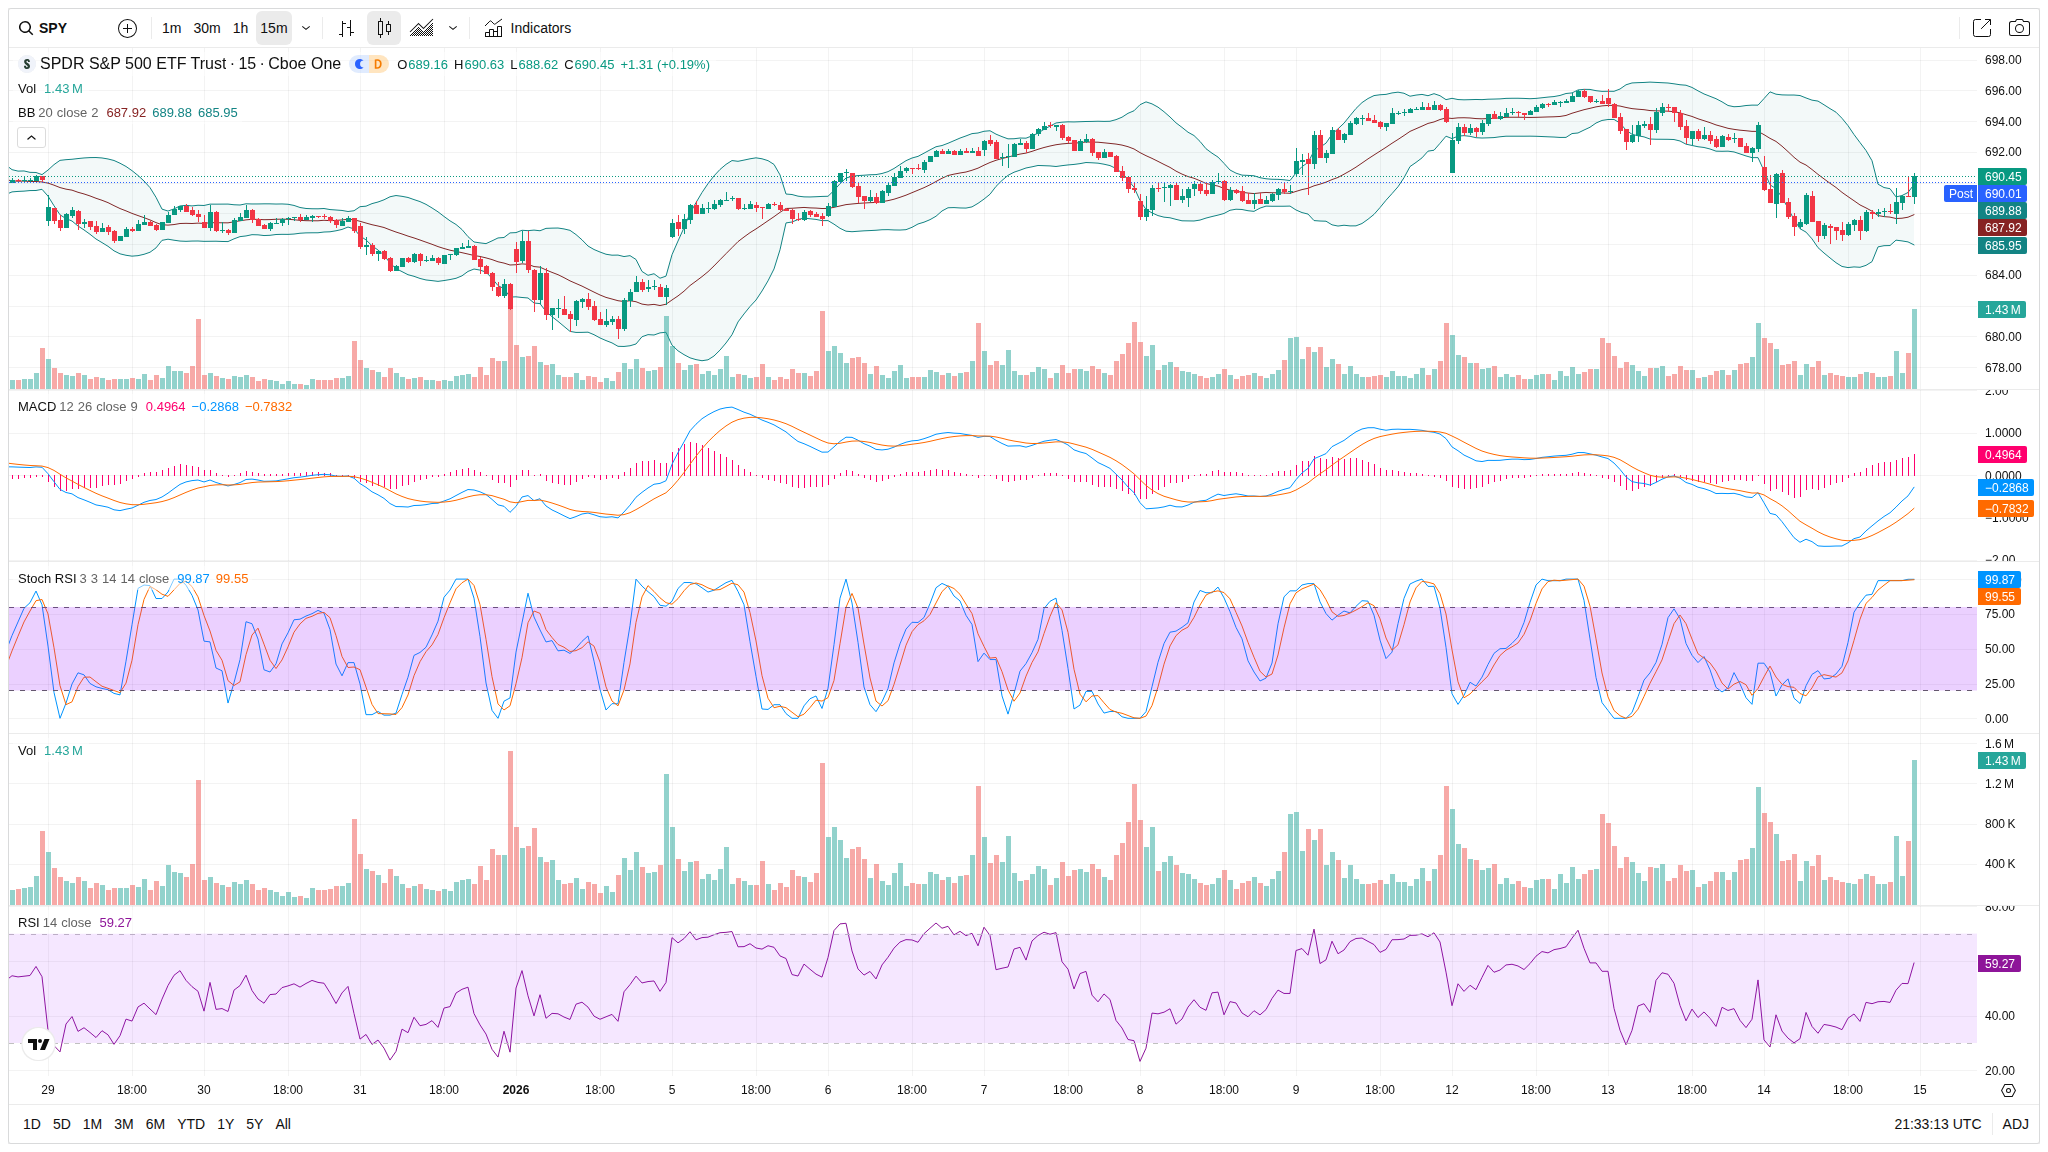Open chart settings gear near time axis

click(x=2008, y=1090)
